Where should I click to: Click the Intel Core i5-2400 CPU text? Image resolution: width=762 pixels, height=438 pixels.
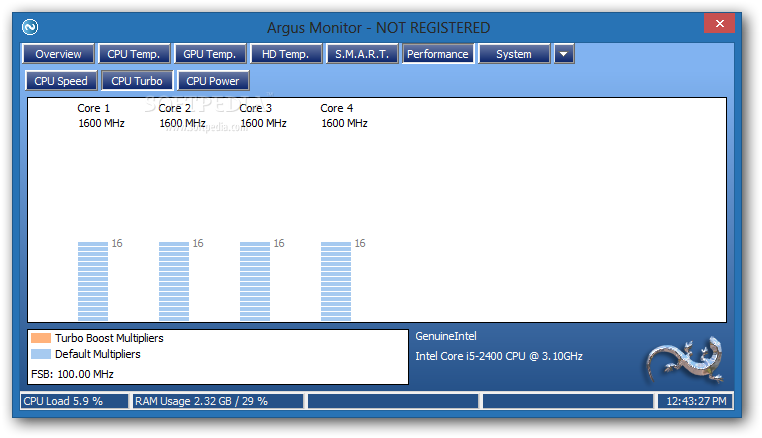[x=499, y=356]
